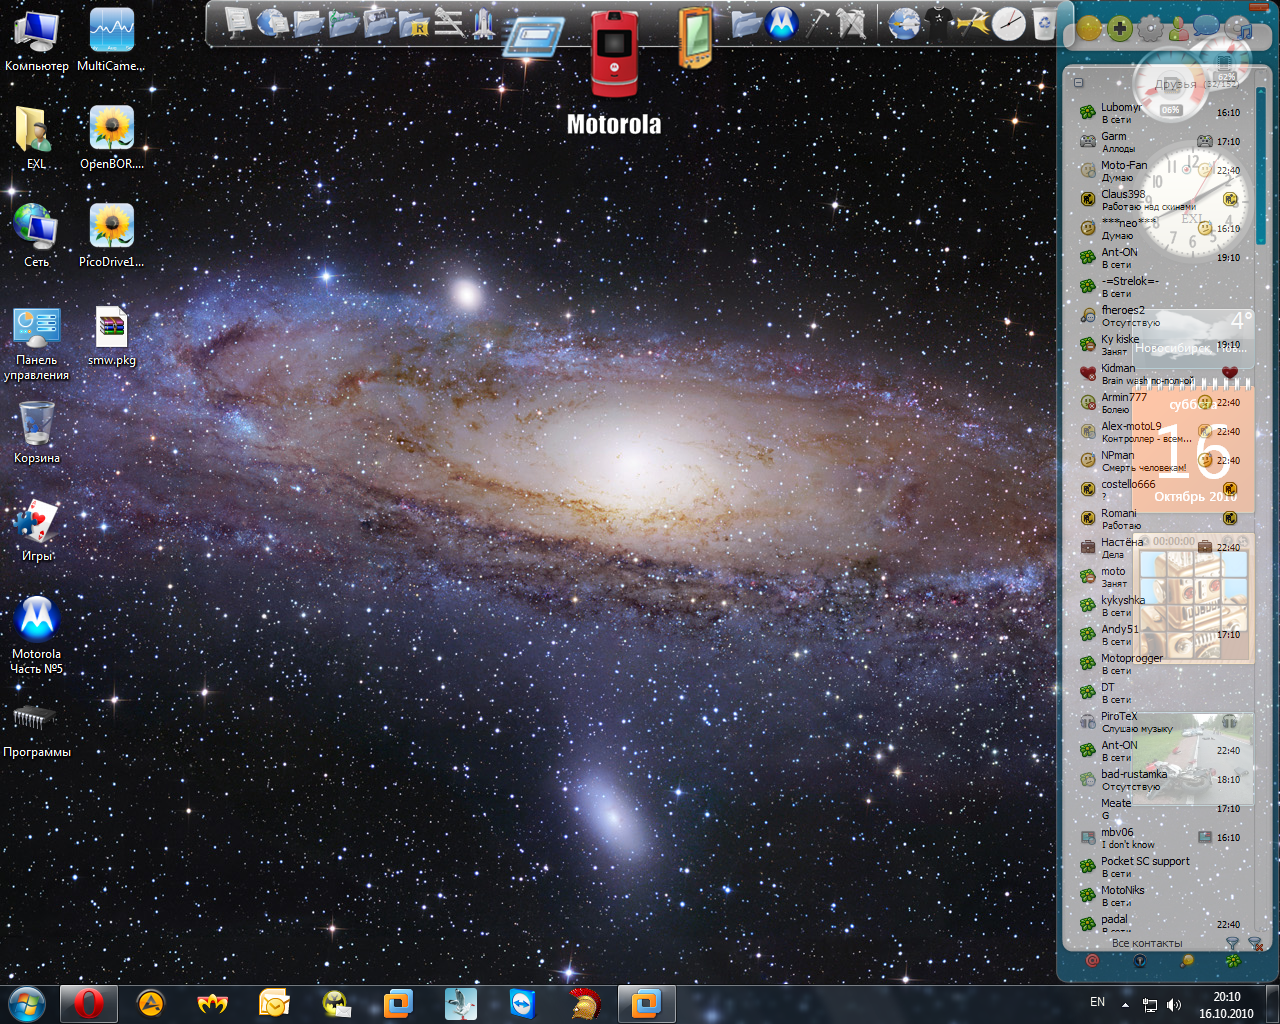Select contact Pocket SC support

click(1160, 867)
